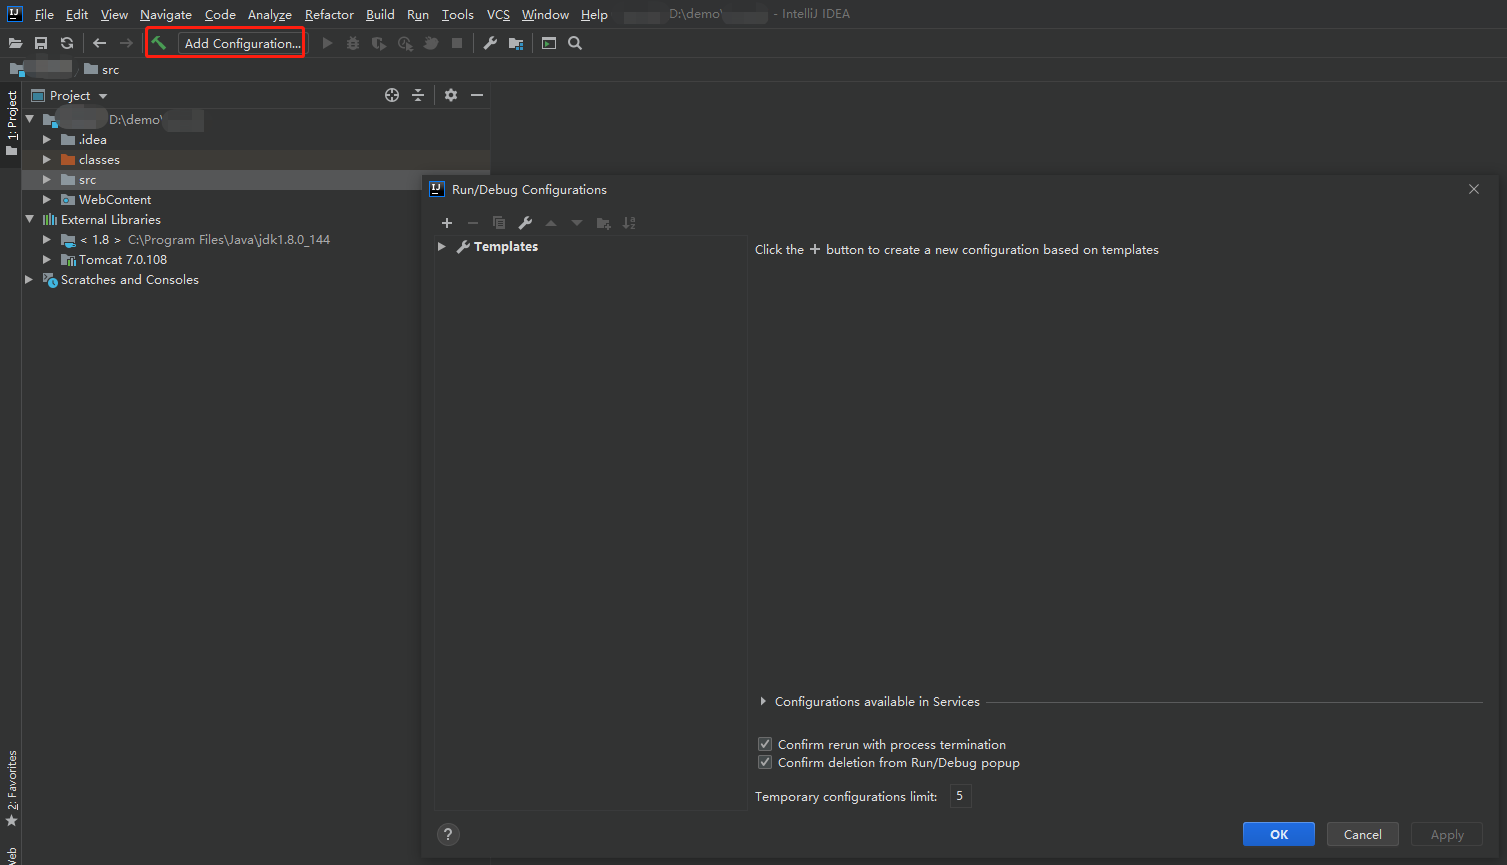Select the WebContent tree row
This screenshot has width=1507, height=865.
click(x=256, y=199)
